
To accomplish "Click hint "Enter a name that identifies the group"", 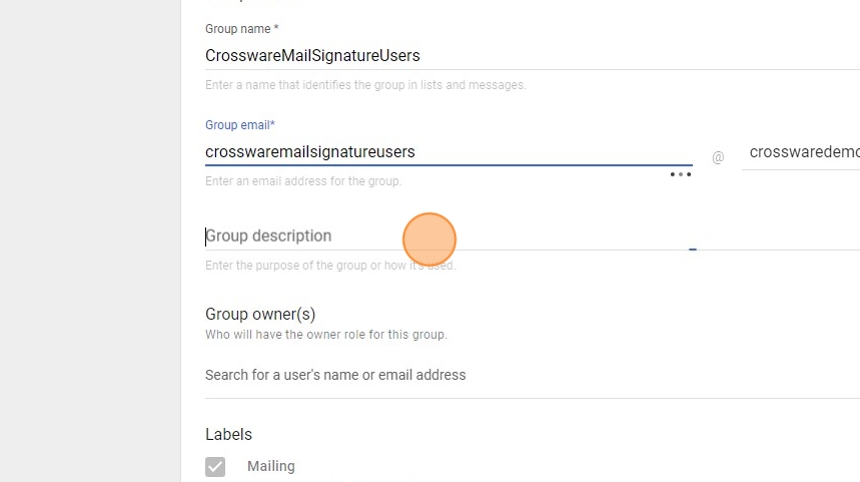I will (365, 85).
